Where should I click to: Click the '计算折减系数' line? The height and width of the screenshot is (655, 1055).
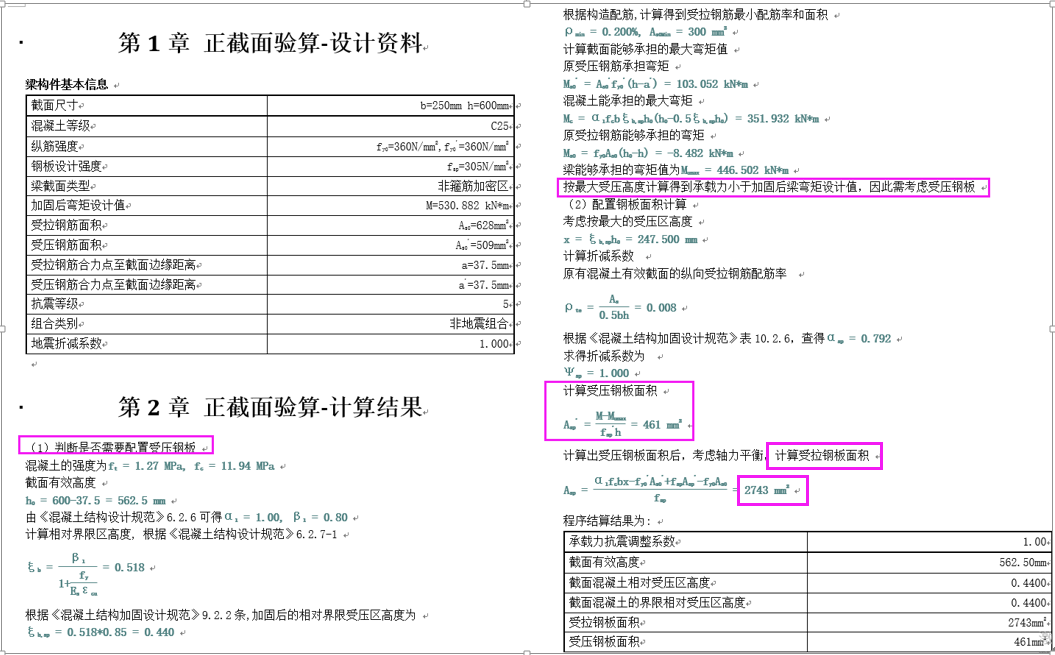tap(599, 256)
